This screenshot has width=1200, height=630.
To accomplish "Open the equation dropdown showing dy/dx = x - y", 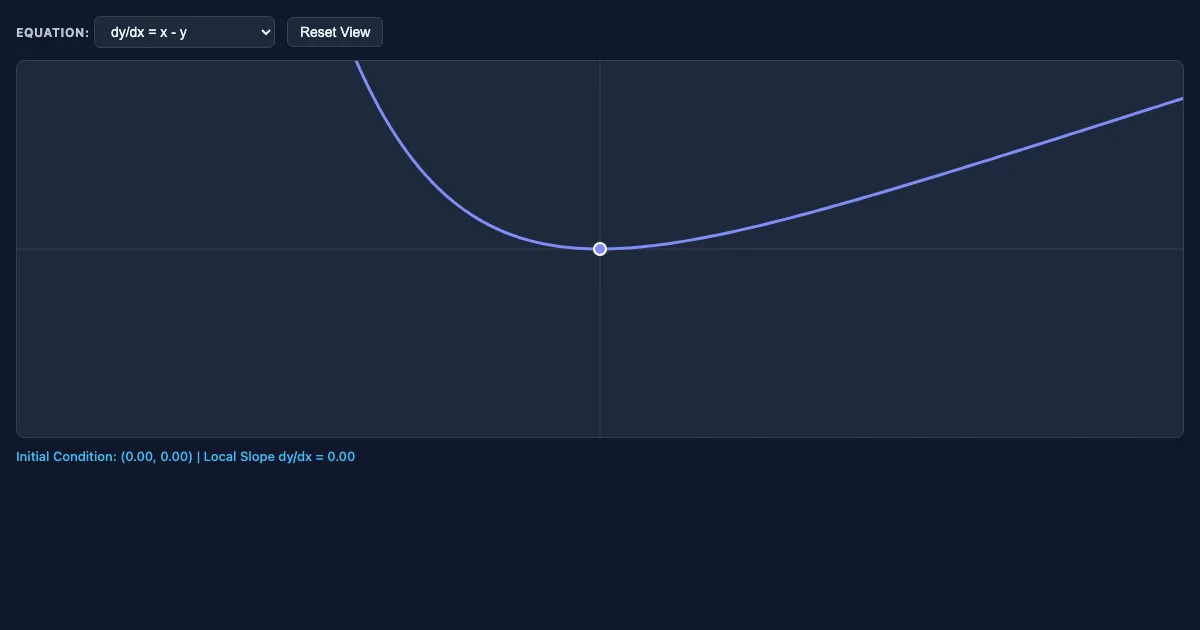I will (x=184, y=32).
